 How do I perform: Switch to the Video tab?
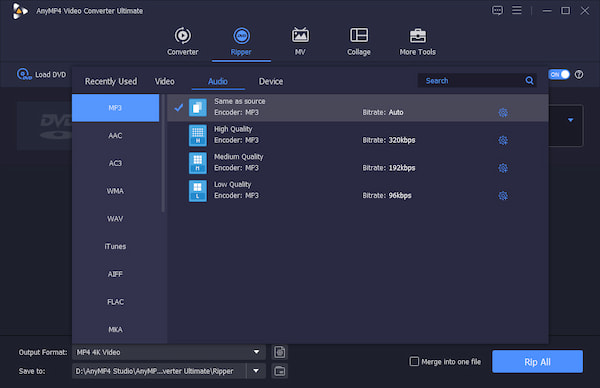[x=165, y=81]
